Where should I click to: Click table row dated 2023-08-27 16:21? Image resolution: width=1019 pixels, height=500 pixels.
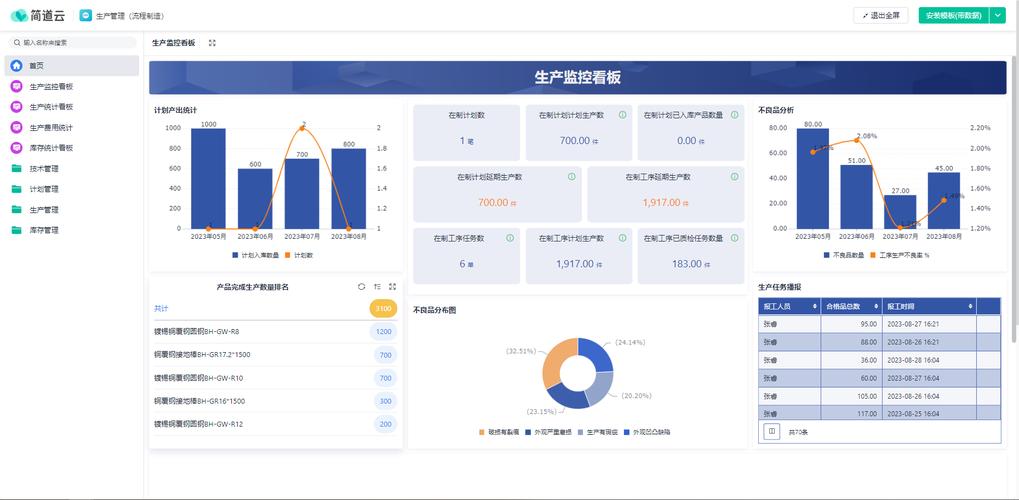tap(879, 324)
